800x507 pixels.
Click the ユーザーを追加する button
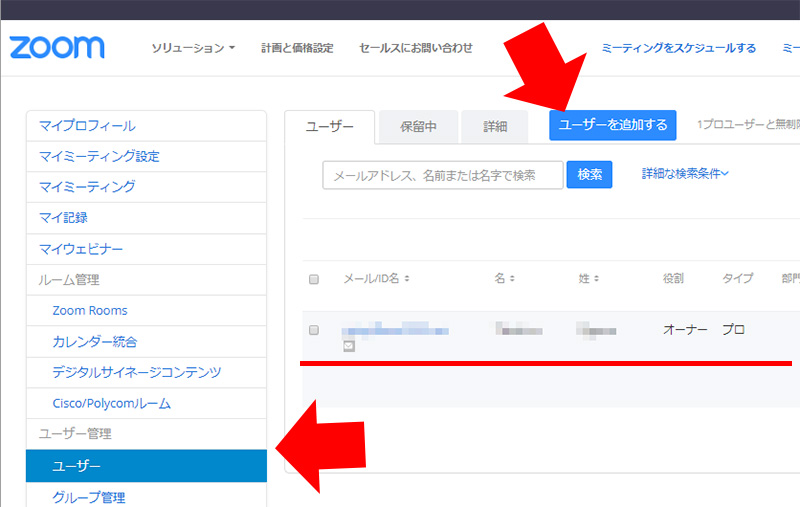[x=612, y=125]
